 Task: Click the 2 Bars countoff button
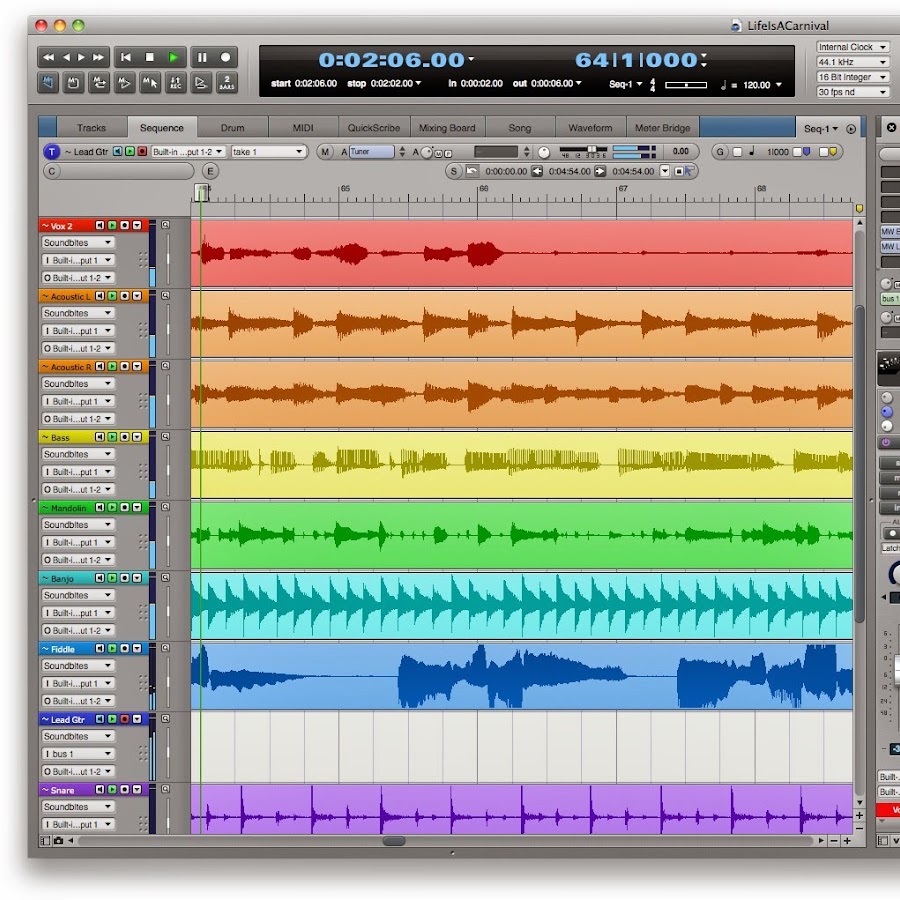(227, 83)
